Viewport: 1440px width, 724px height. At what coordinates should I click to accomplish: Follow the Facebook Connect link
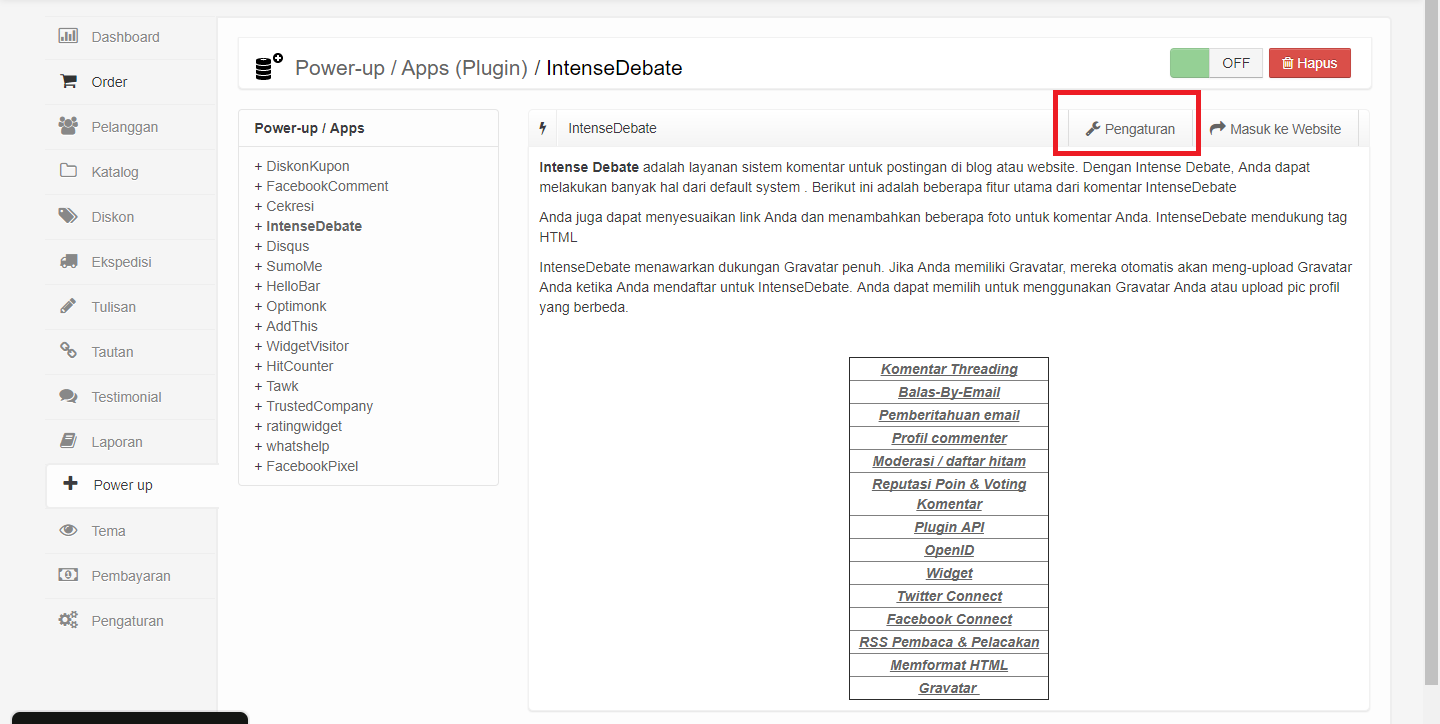(949, 619)
